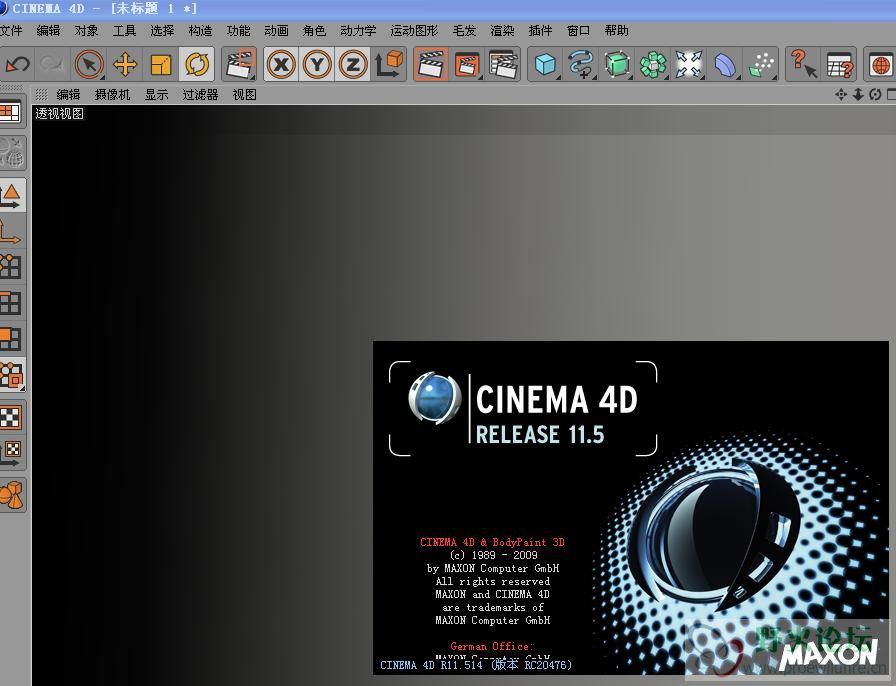Toggle the X axis lock

281,64
